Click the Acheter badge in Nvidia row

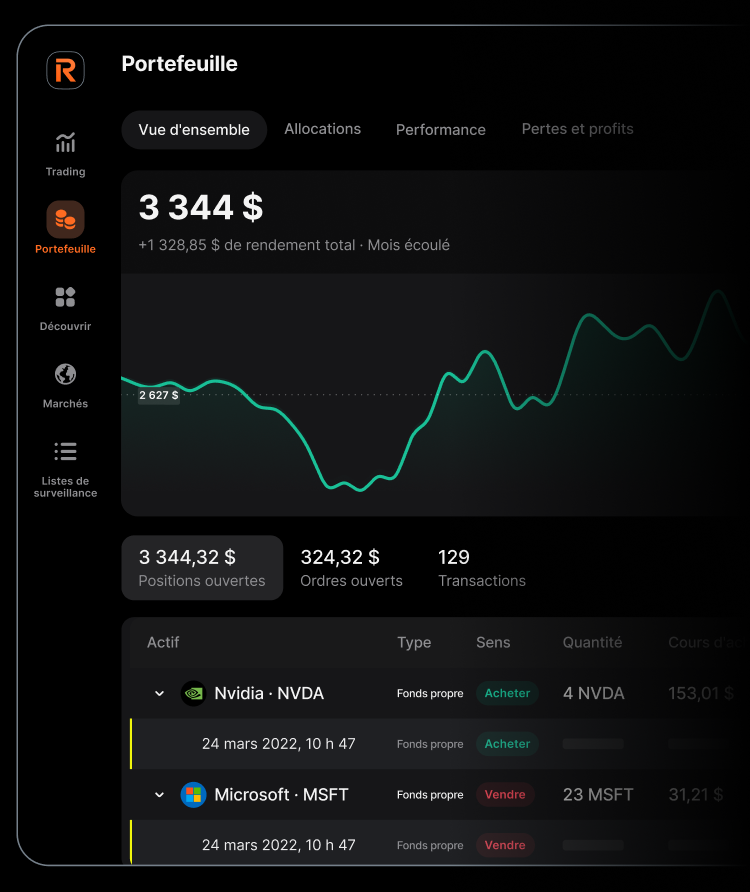507,693
